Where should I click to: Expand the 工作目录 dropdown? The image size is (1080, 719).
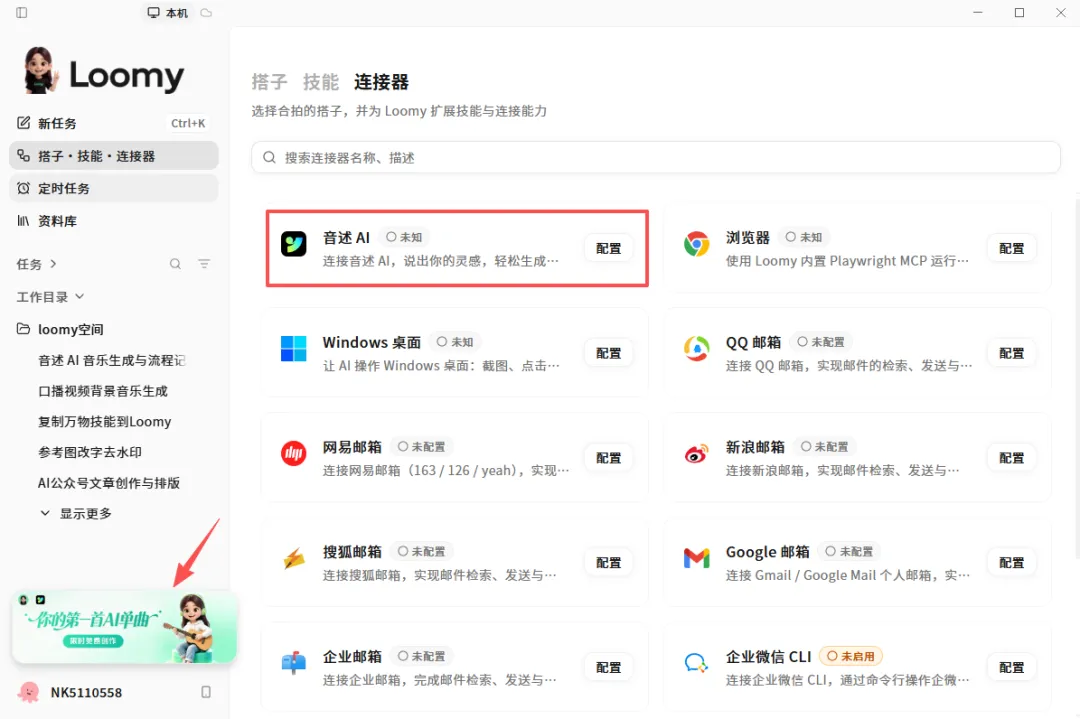(50, 297)
